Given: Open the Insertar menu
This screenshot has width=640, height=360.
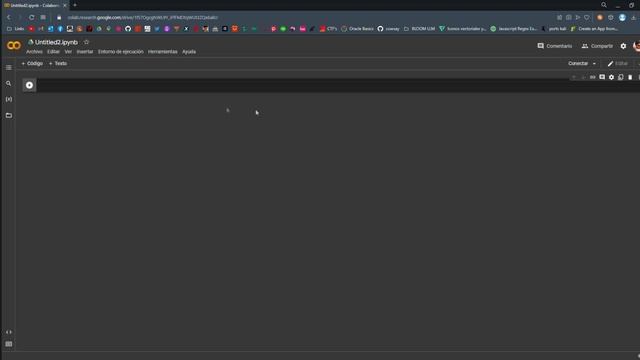Looking at the screenshot, I should click(x=85, y=52).
